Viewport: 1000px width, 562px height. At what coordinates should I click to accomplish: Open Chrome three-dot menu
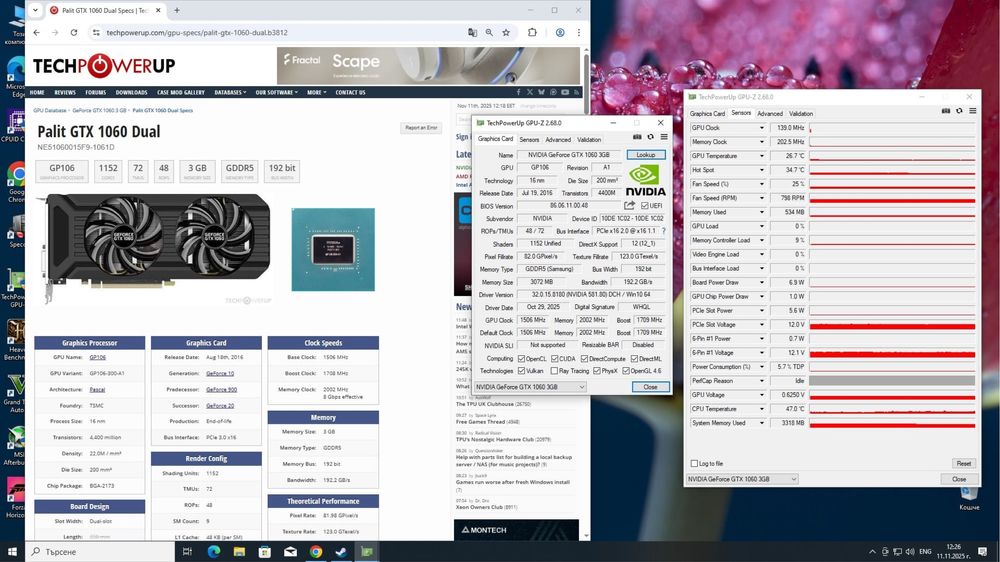[x=578, y=33]
